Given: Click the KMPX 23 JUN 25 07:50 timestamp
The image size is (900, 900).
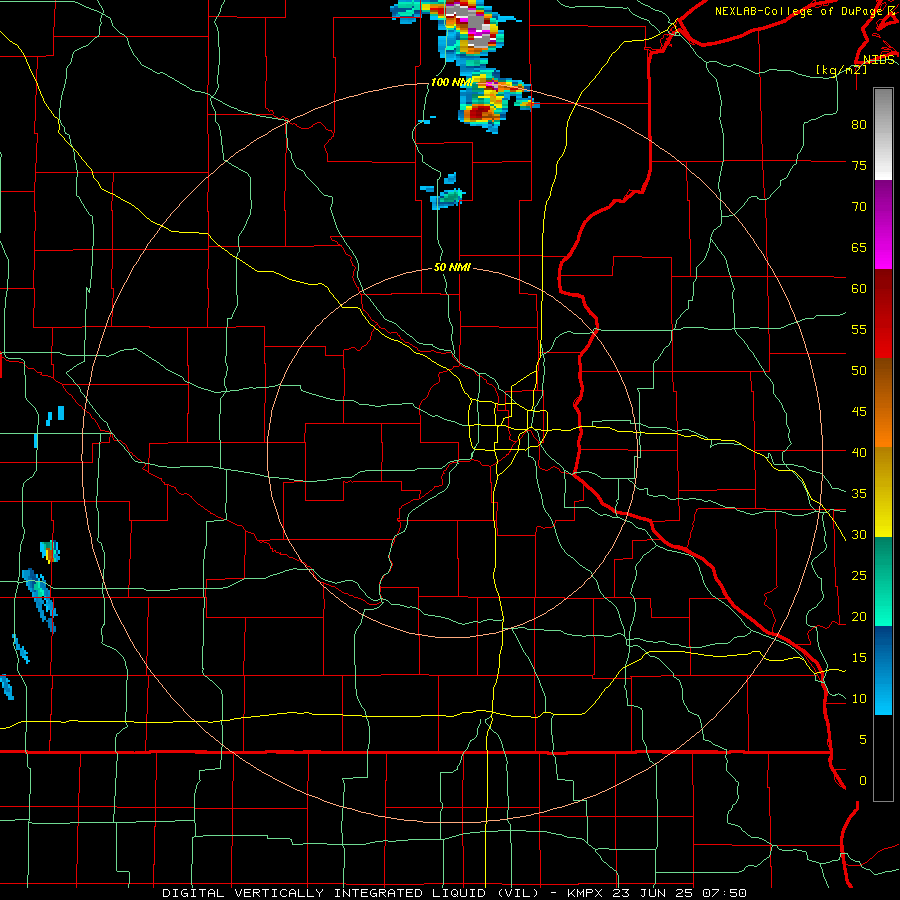Looking at the screenshot, I should (x=657, y=893).
